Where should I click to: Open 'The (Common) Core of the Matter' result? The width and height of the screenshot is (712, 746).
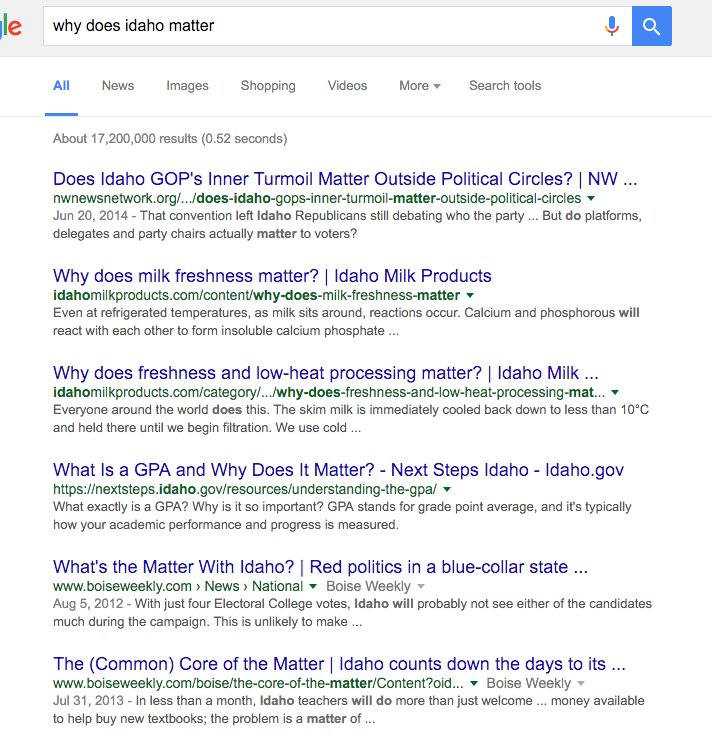339,664
